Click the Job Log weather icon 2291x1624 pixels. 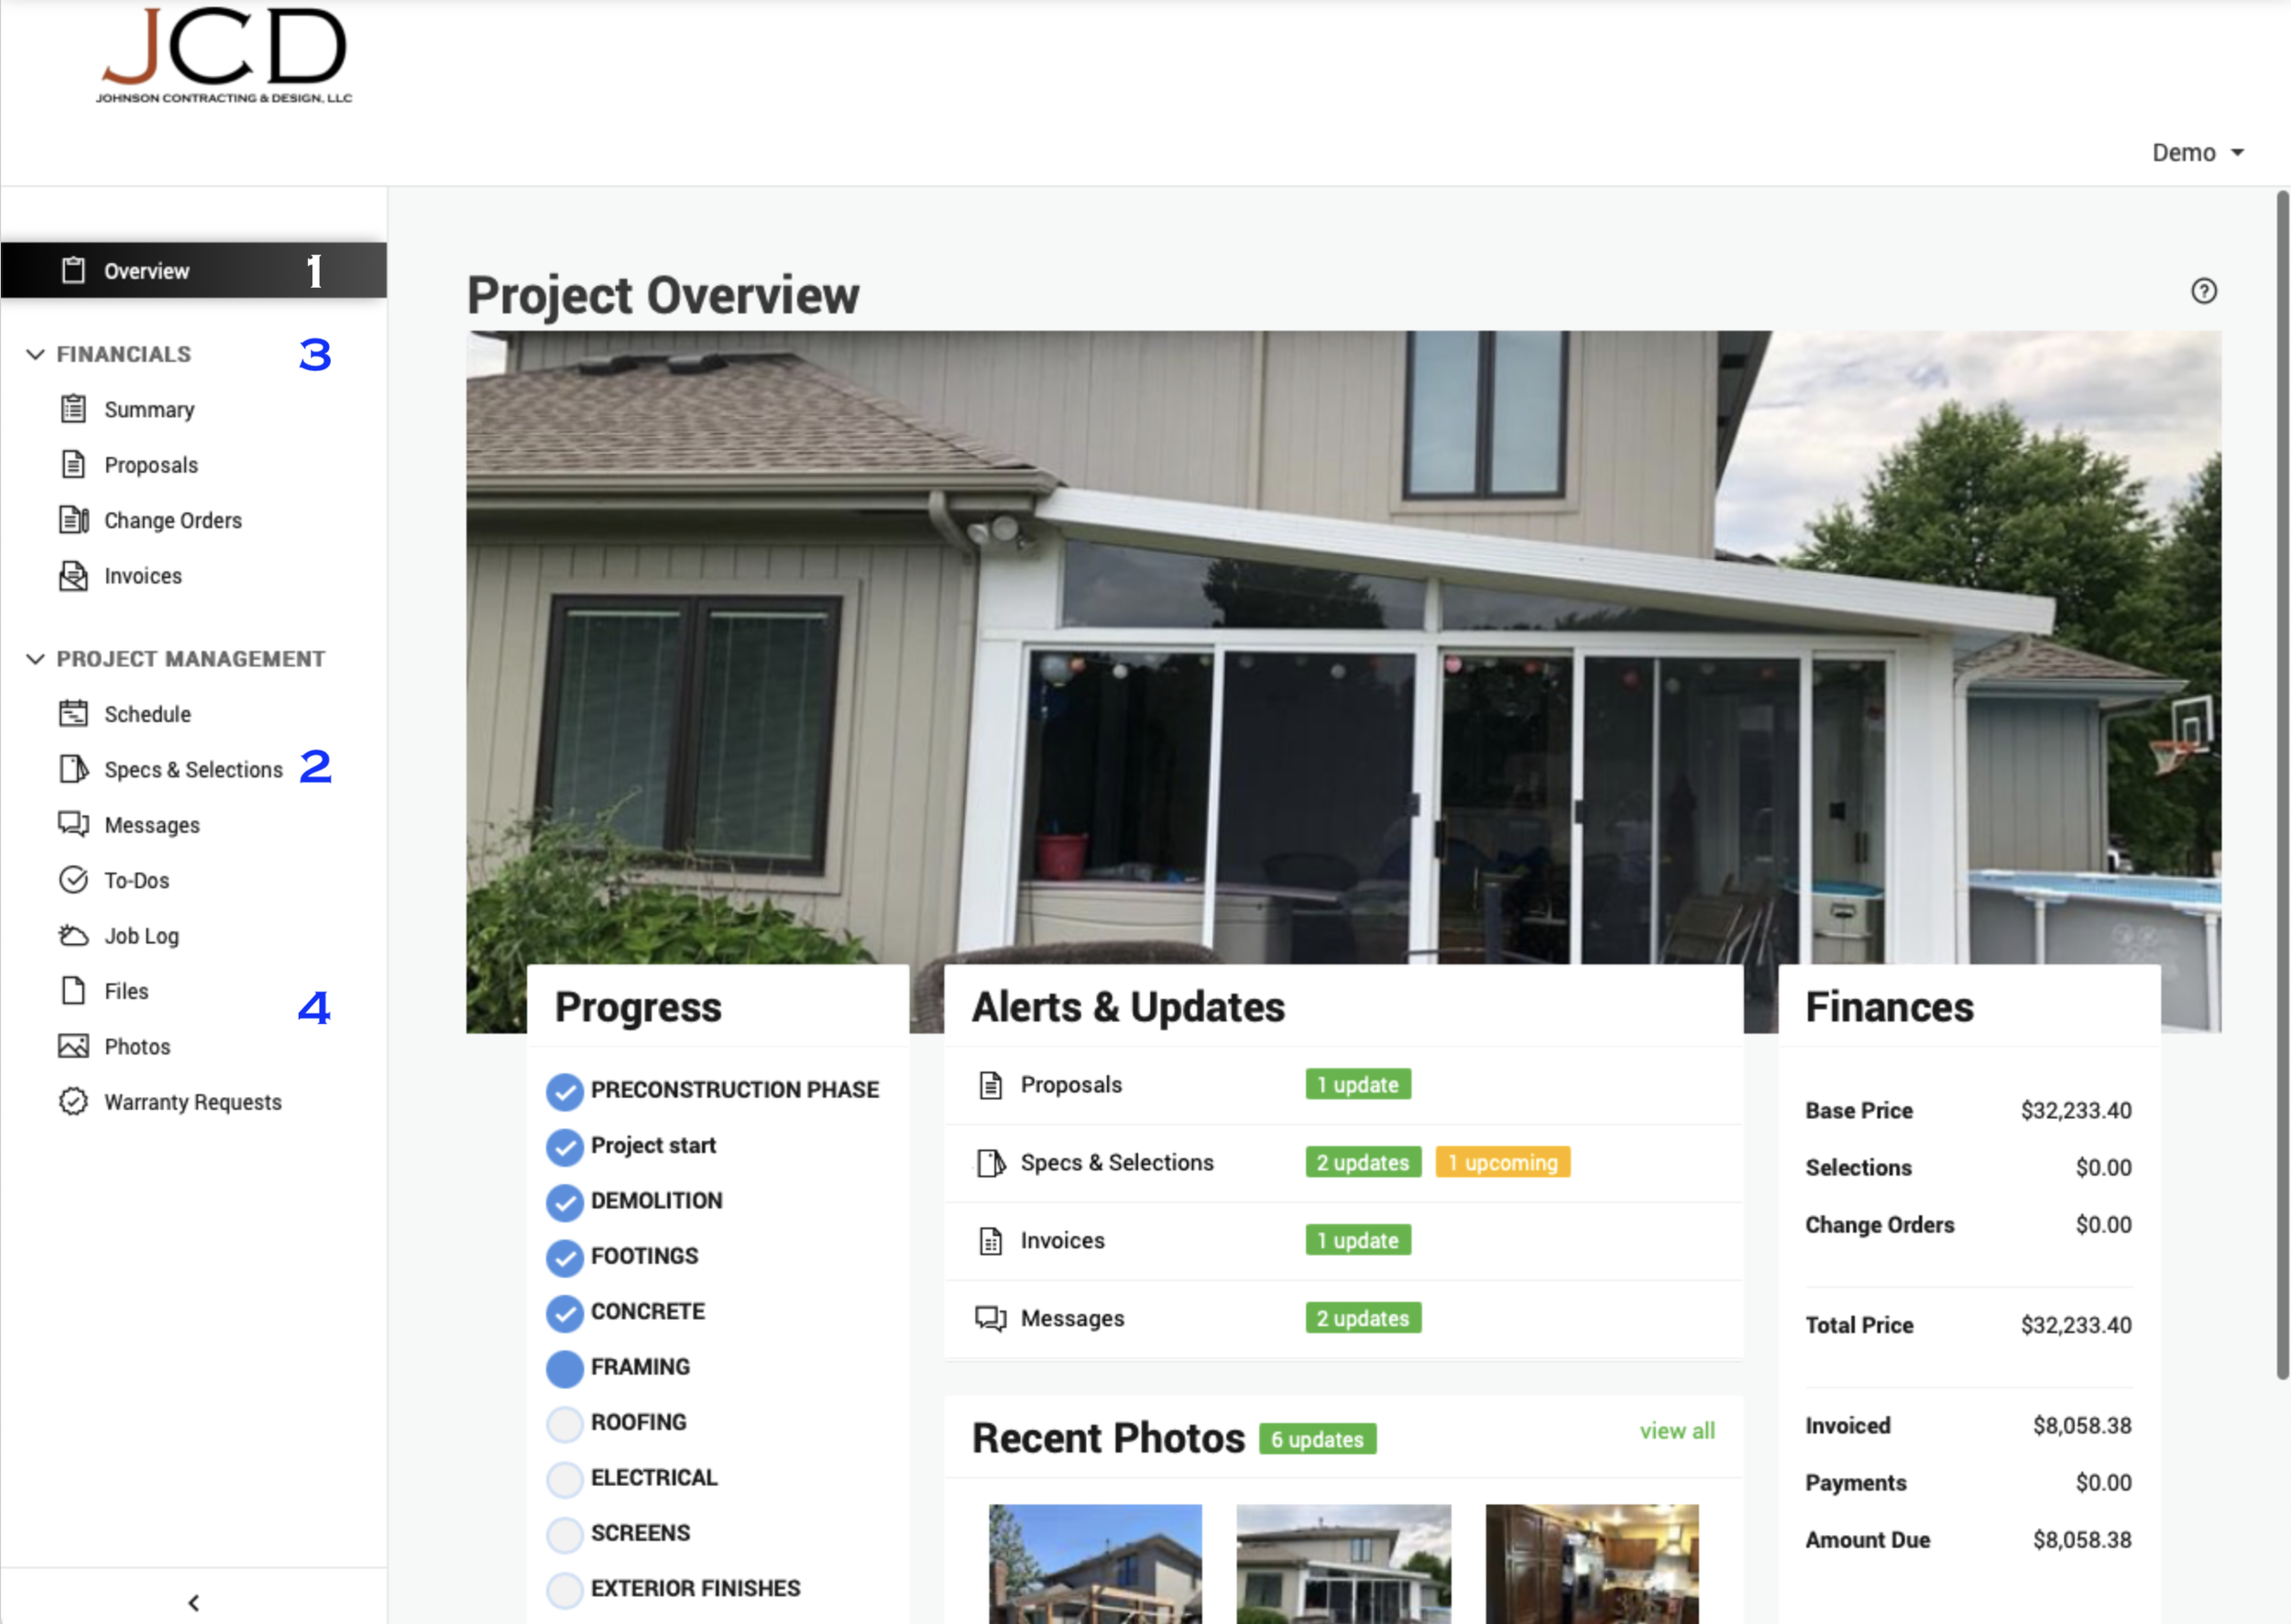click(73, 935)
